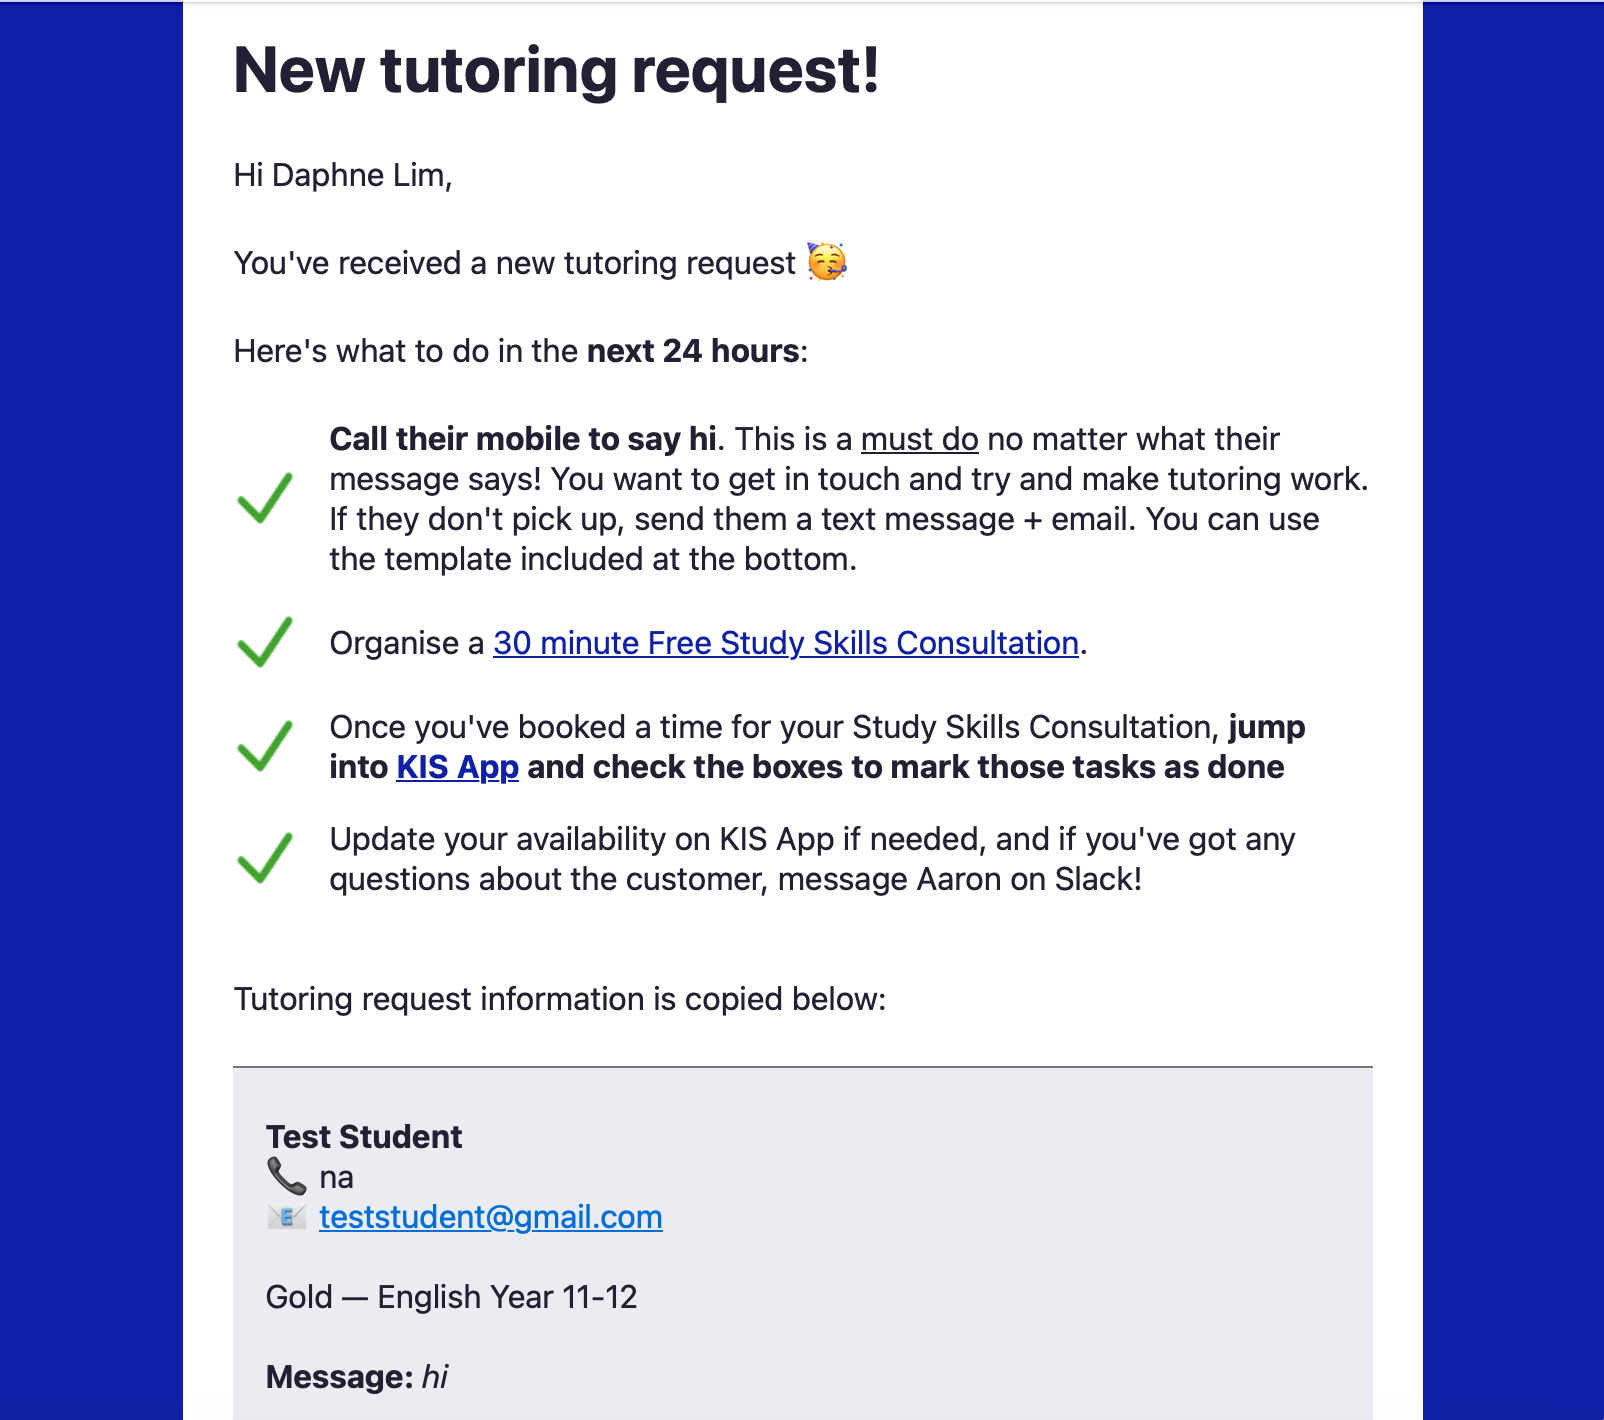1604x1420 pixels.
Task: Click the checkmark beside 'Once you've booked'
Action: (265, 746)
